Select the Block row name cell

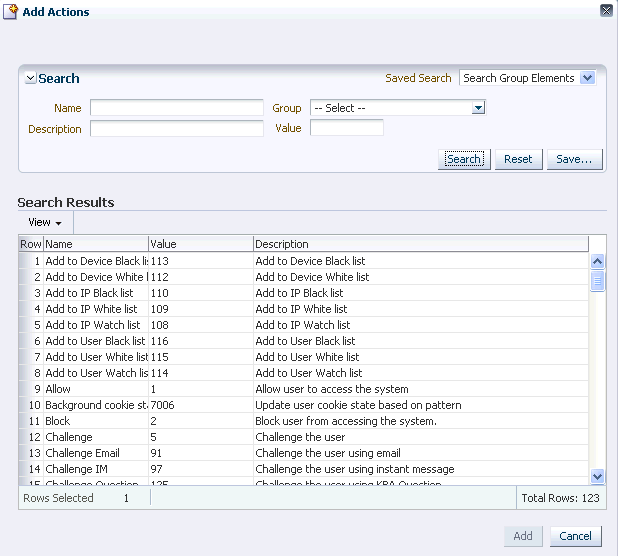96,421
